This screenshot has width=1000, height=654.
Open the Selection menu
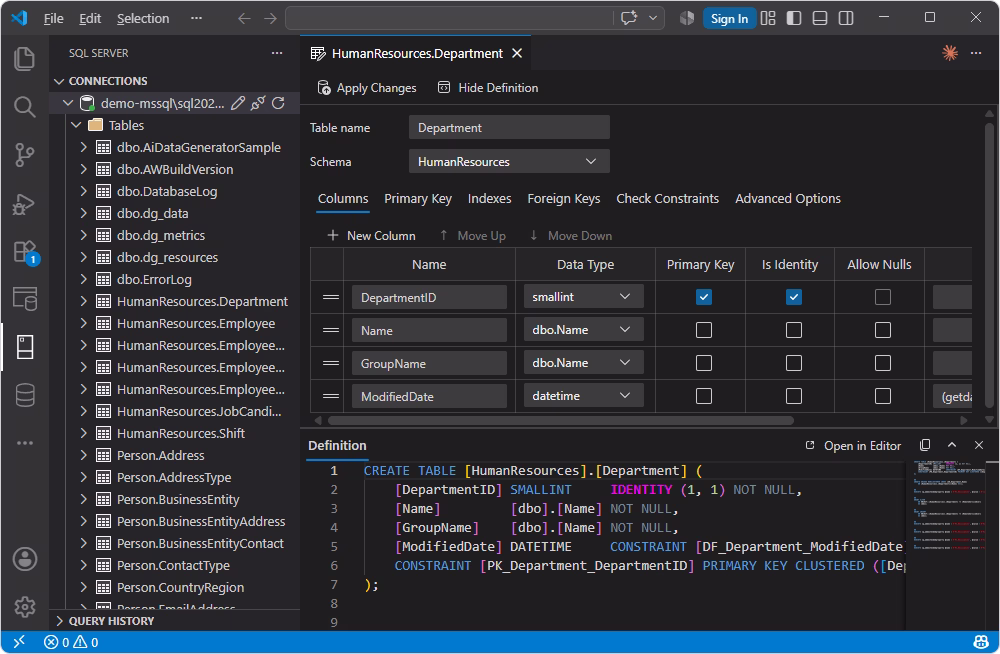coord(143,19)
